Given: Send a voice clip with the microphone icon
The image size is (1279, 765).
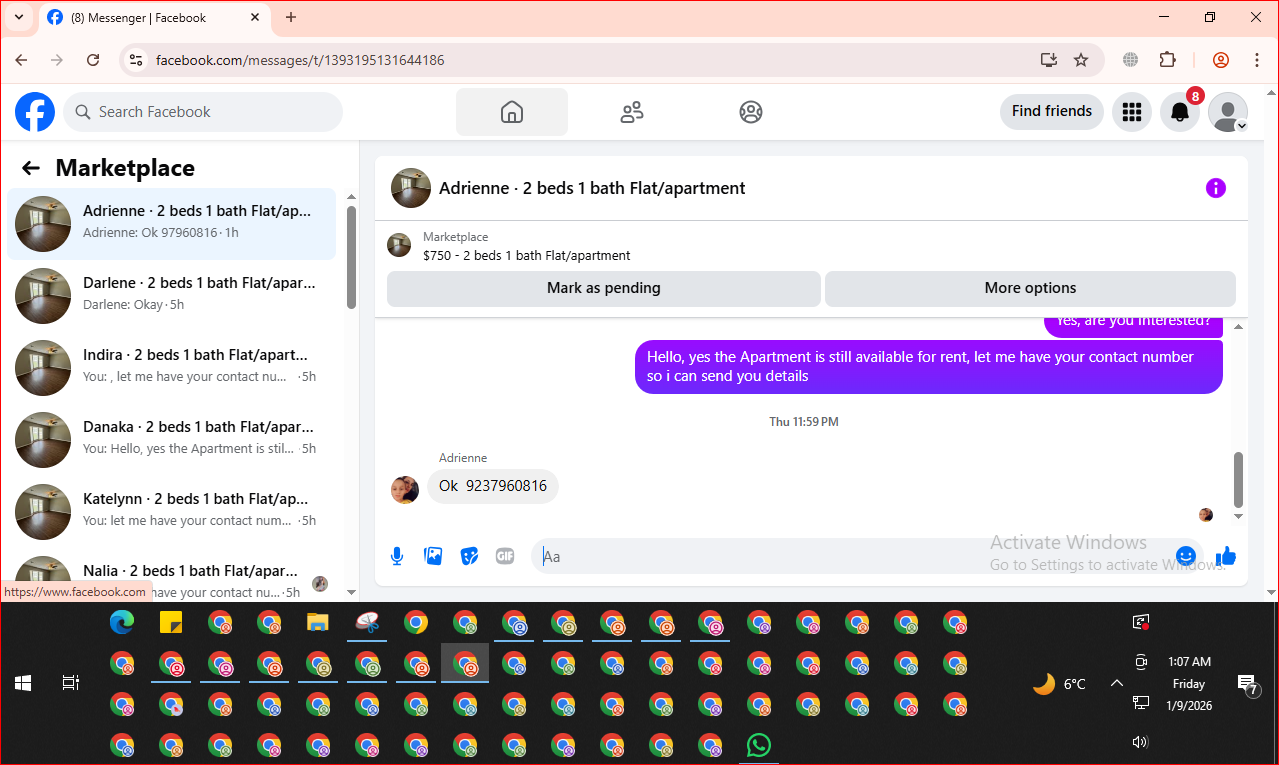Looking at the screenshot, I should pyautogui.click(x=397, y=556).
